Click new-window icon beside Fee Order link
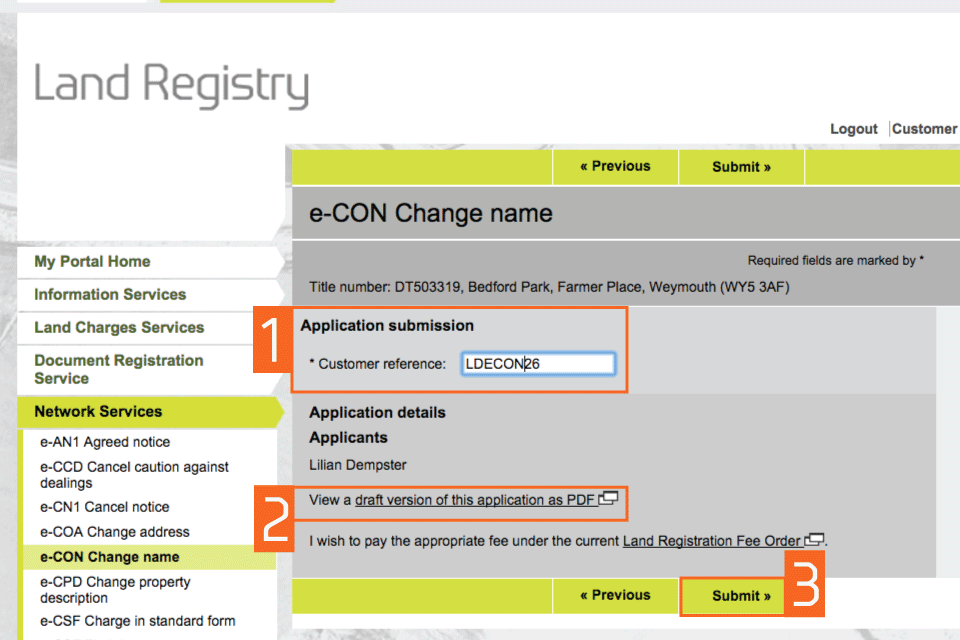 click(816, 541)
